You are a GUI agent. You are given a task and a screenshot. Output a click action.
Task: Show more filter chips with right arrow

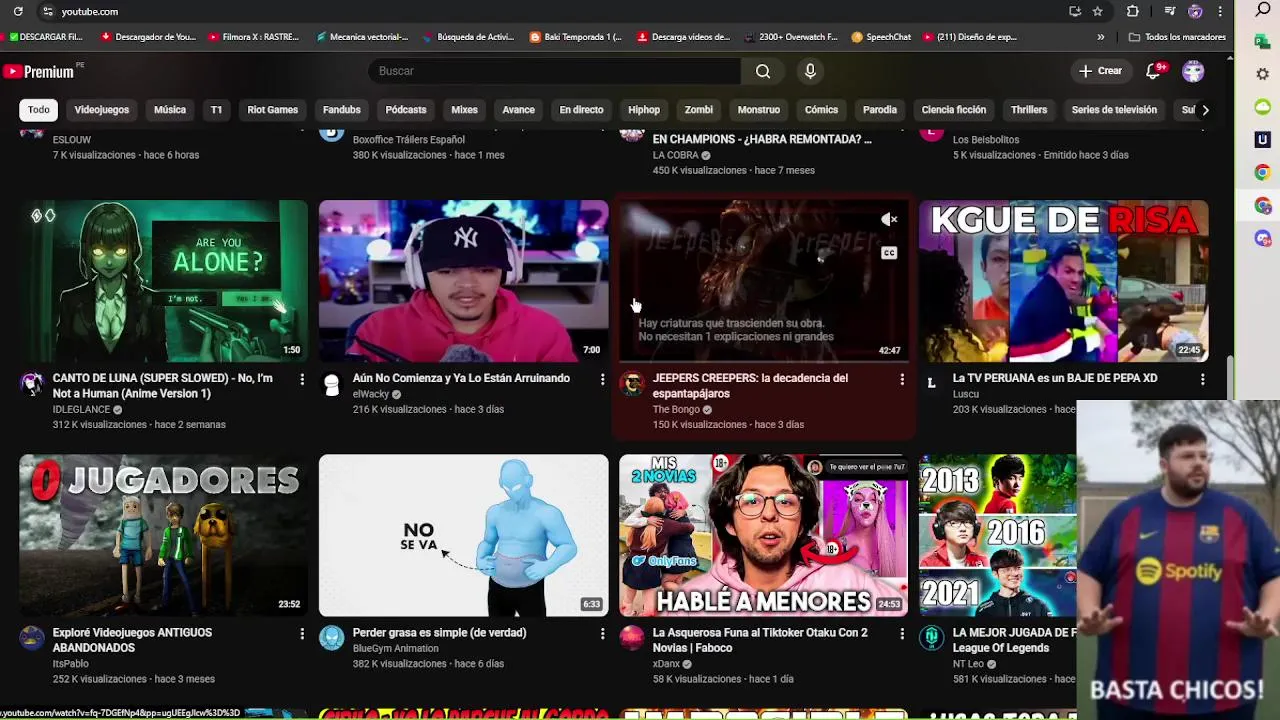1205,110
